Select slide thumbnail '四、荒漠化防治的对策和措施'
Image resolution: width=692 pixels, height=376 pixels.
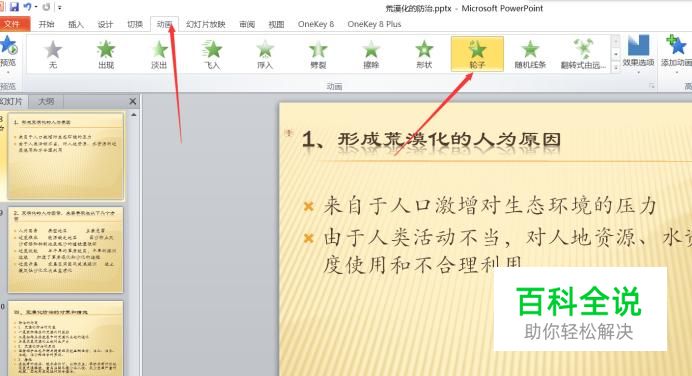click(x=66, y=339)
